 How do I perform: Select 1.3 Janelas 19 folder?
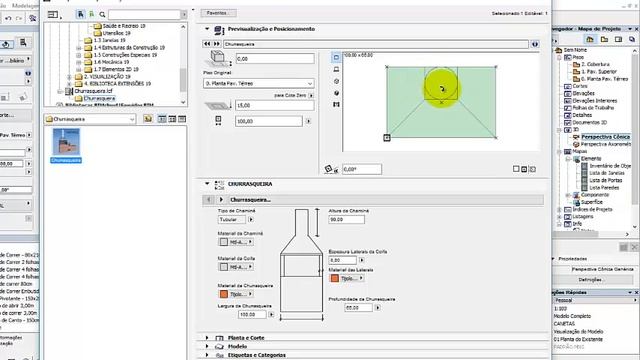coord(109,40)
